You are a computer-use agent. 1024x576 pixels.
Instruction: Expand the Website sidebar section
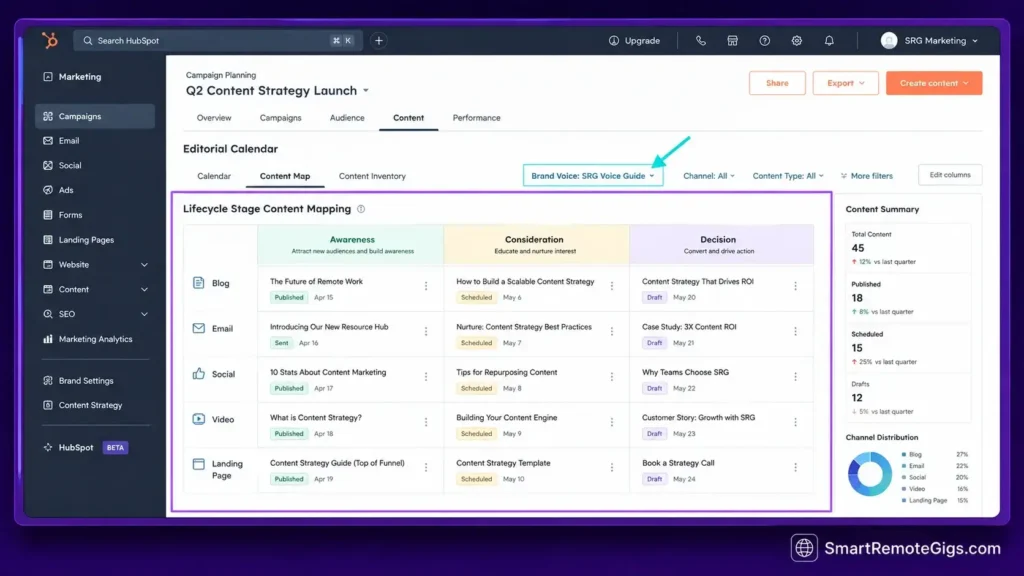144,264
